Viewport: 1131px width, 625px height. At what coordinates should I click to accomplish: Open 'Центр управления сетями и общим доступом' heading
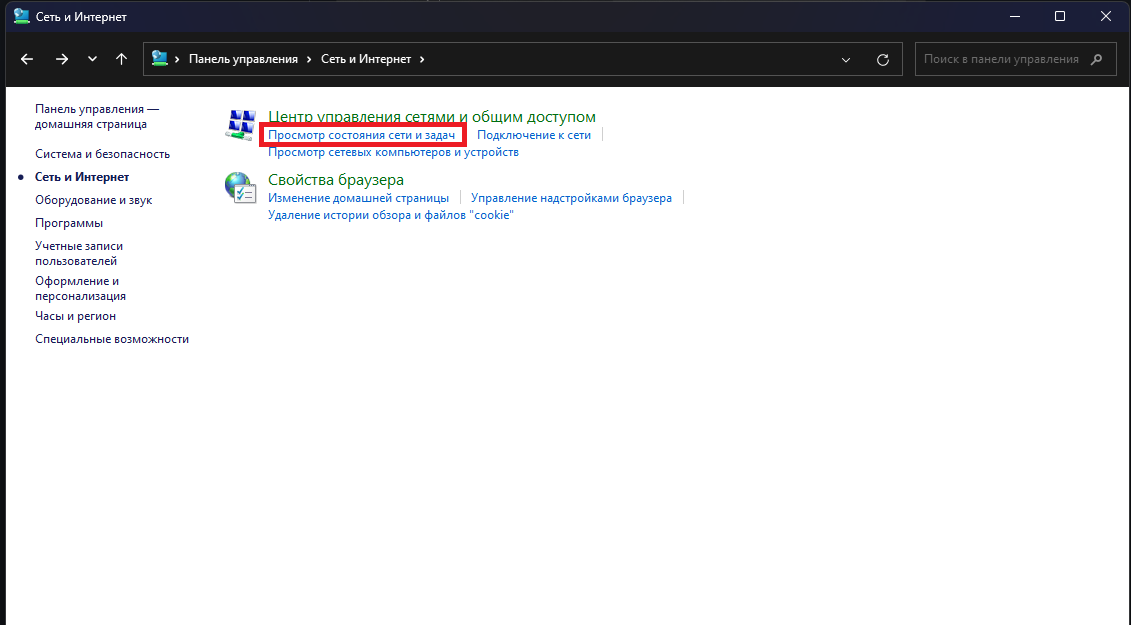tap(431, 117)
